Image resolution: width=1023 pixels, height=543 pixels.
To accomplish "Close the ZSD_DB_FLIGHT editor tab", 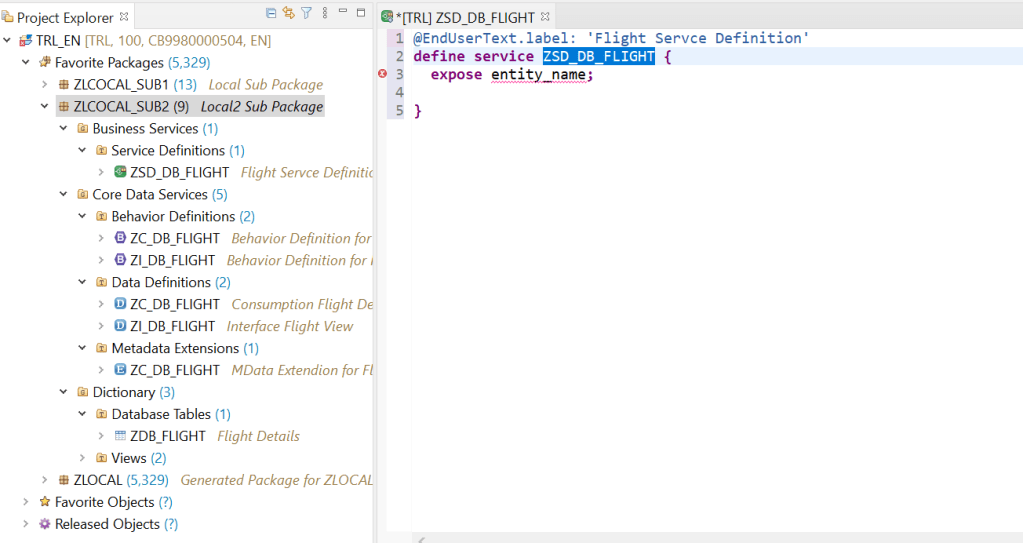I will point(545,16).
